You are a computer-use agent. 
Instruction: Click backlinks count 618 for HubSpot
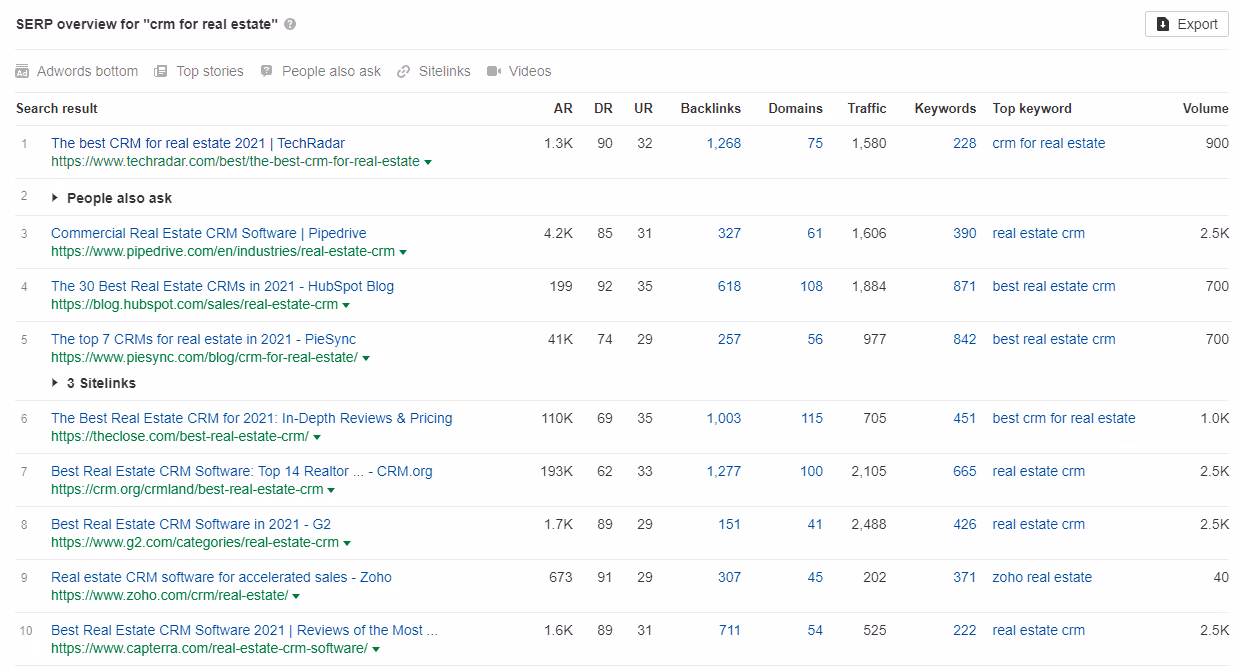[729, 286]
